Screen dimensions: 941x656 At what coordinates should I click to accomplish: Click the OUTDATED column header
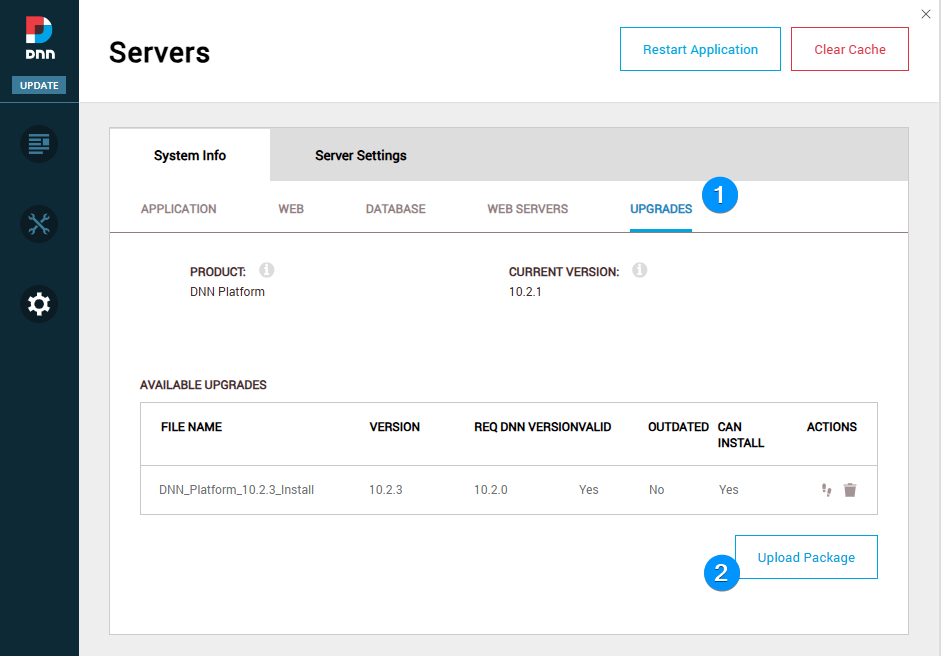[678, 427]
